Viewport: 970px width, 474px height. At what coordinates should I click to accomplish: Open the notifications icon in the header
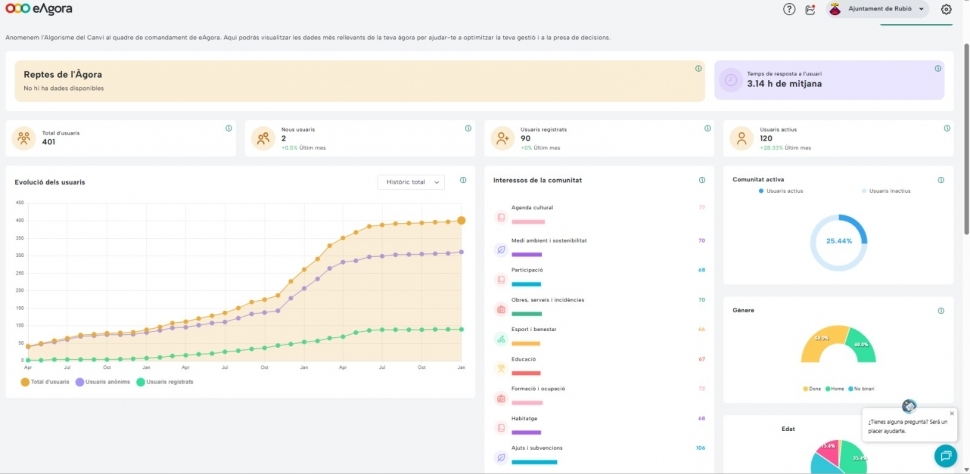[x=810, y=9]
